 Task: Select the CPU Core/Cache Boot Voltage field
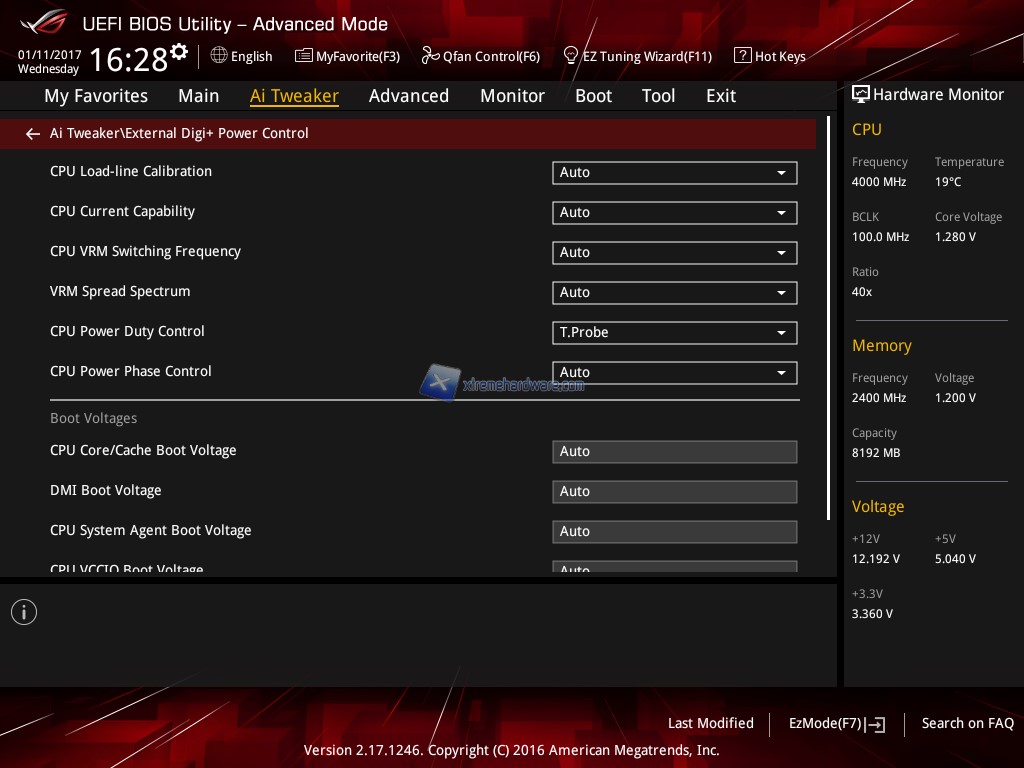coord(674,451)
